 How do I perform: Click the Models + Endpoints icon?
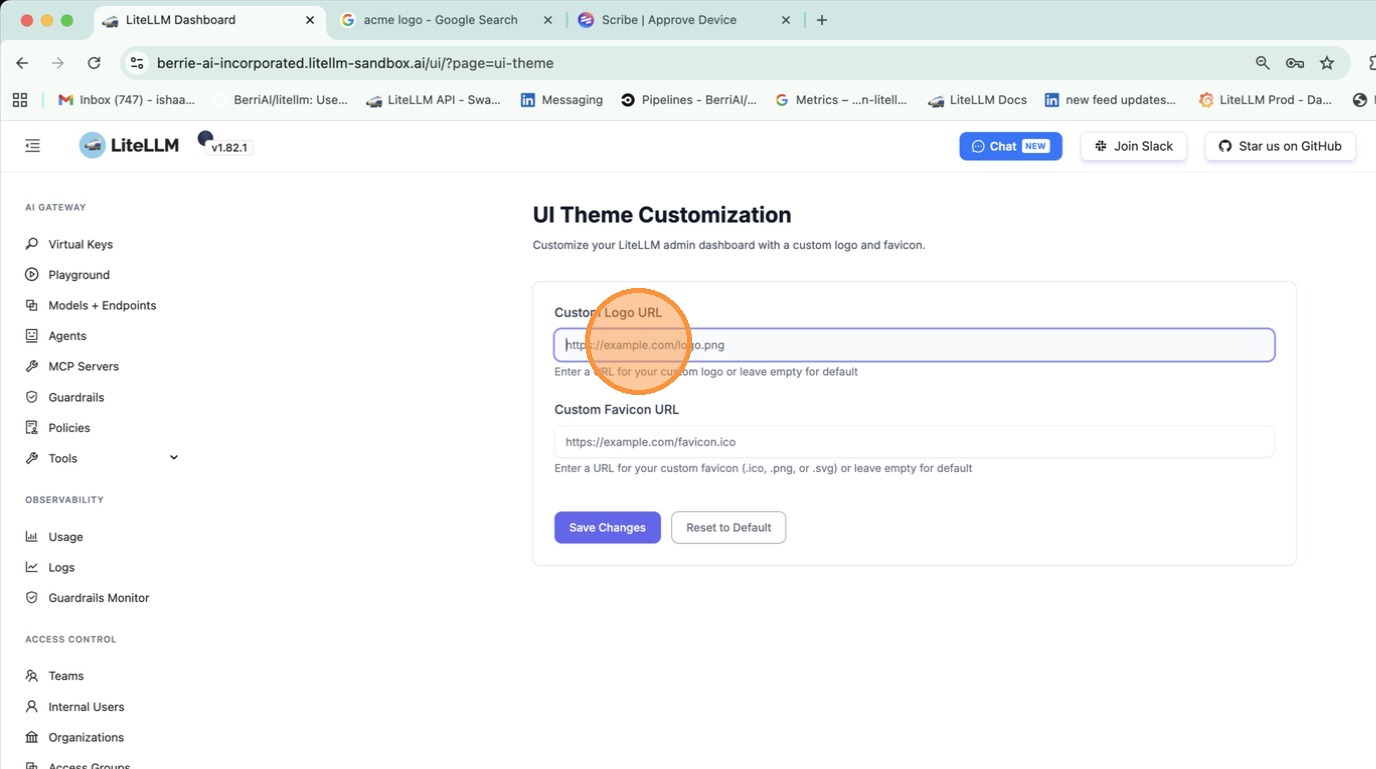32,305
